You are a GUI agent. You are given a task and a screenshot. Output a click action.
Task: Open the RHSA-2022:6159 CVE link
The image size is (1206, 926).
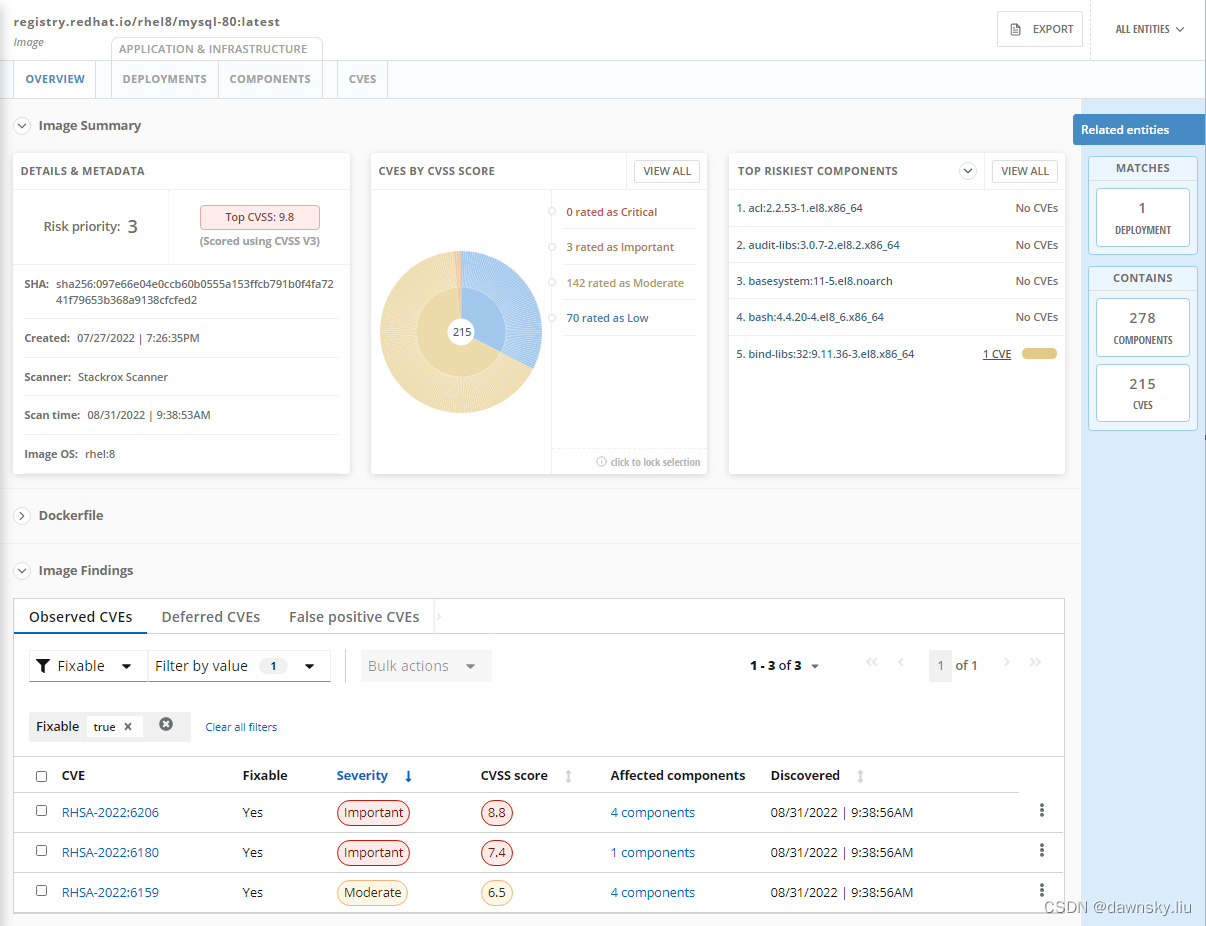[110, 893]
